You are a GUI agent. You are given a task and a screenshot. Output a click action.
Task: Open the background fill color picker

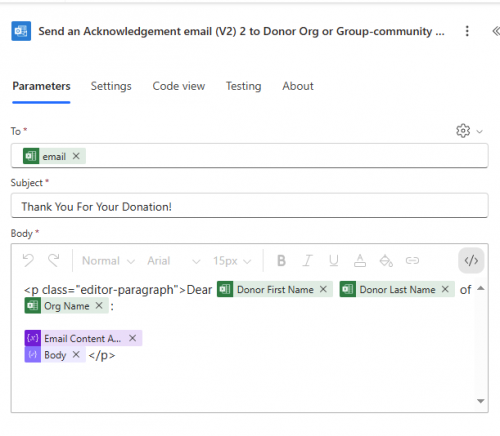[x=386, y=261]
